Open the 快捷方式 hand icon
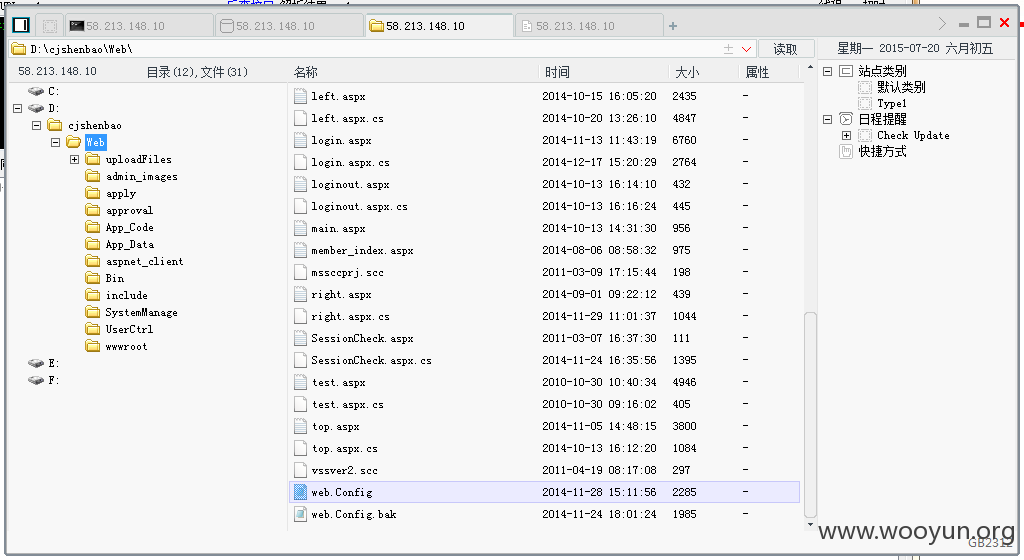This screenshot has width=1024, height=560. 846,151
